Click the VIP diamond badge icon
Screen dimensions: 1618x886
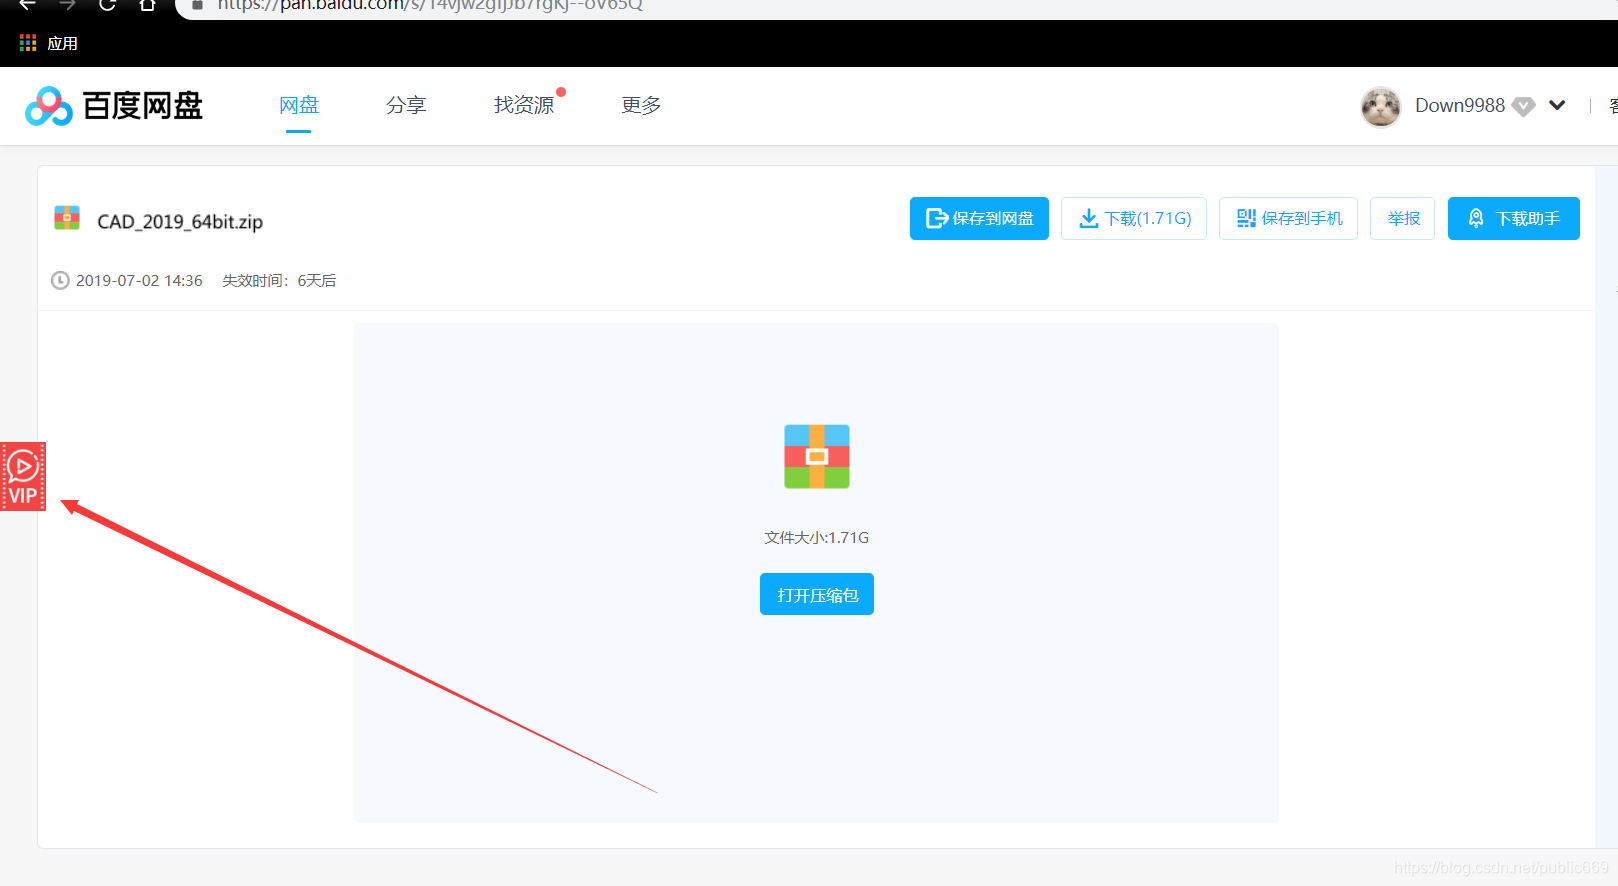pyautogui.click(x=1523, y=106)
